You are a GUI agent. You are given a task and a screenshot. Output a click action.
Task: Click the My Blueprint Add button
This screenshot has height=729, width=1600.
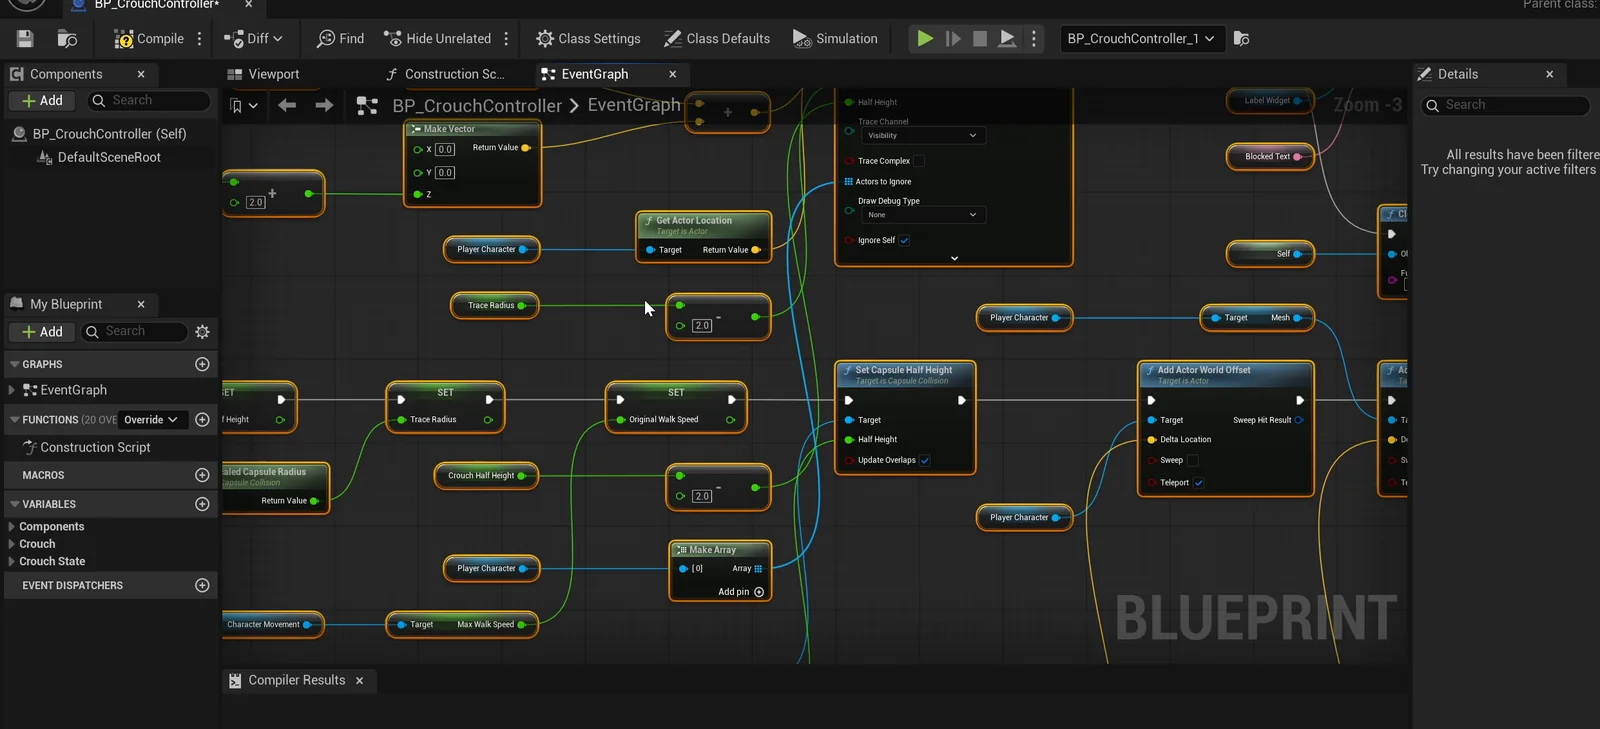[x=42, y=332]
